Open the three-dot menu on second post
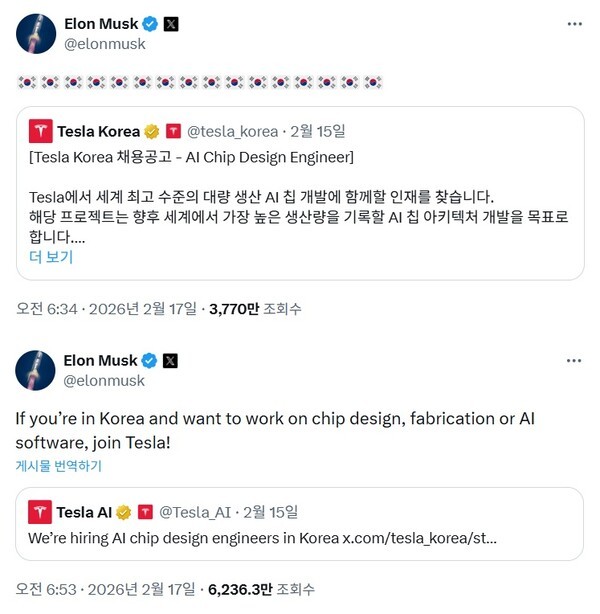 574,360
